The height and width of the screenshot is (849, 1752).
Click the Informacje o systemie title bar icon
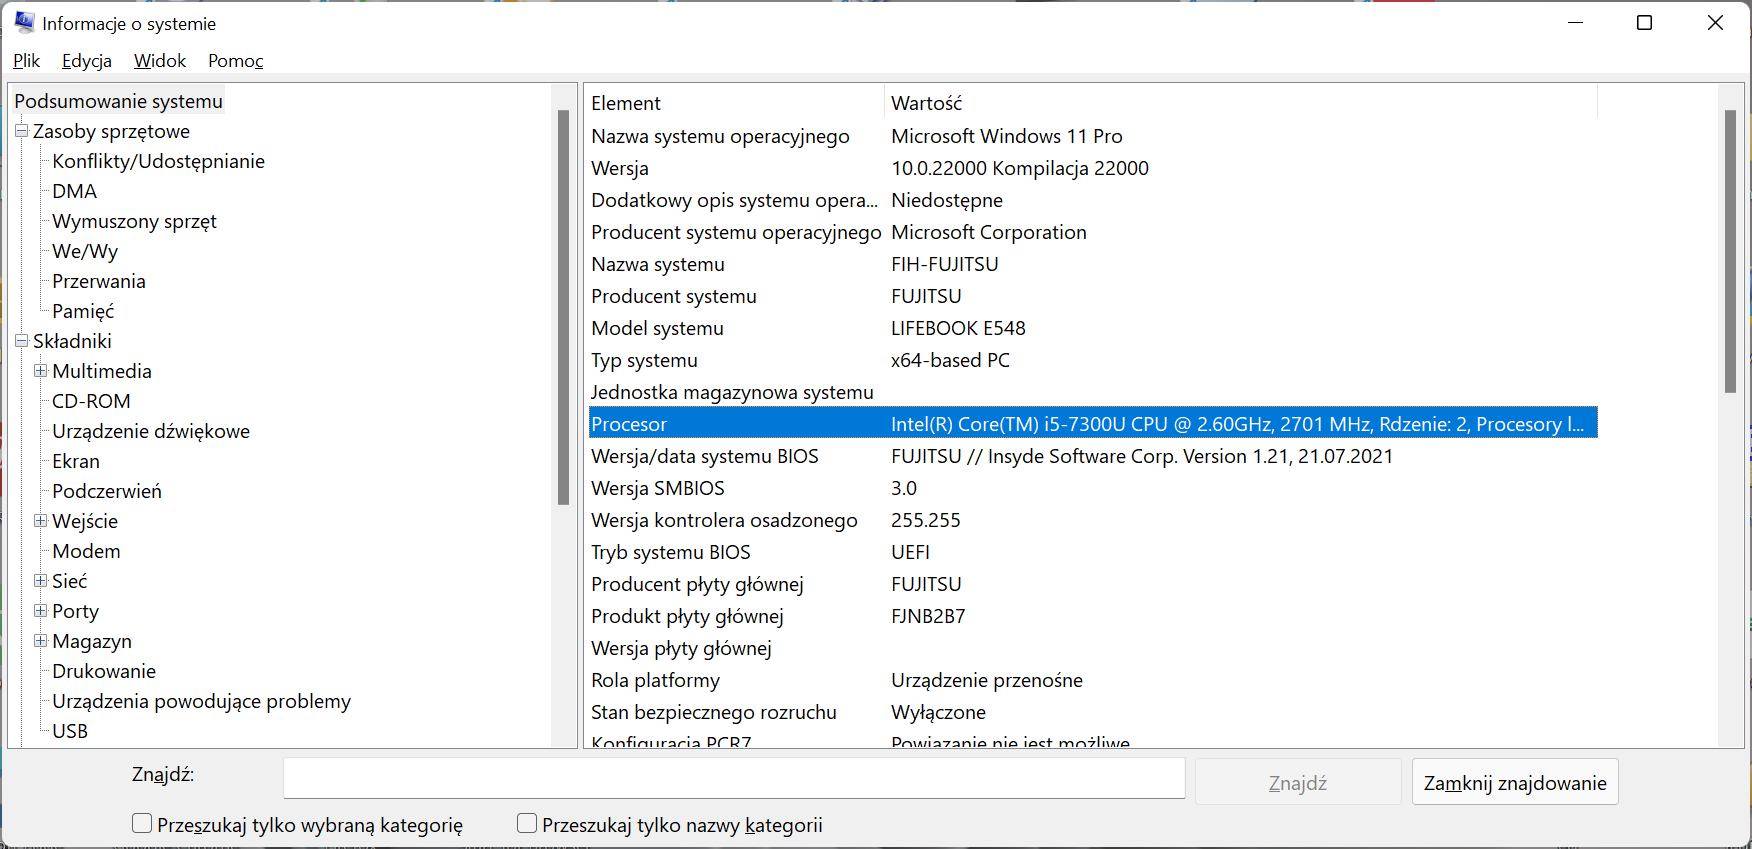point(24,22)
